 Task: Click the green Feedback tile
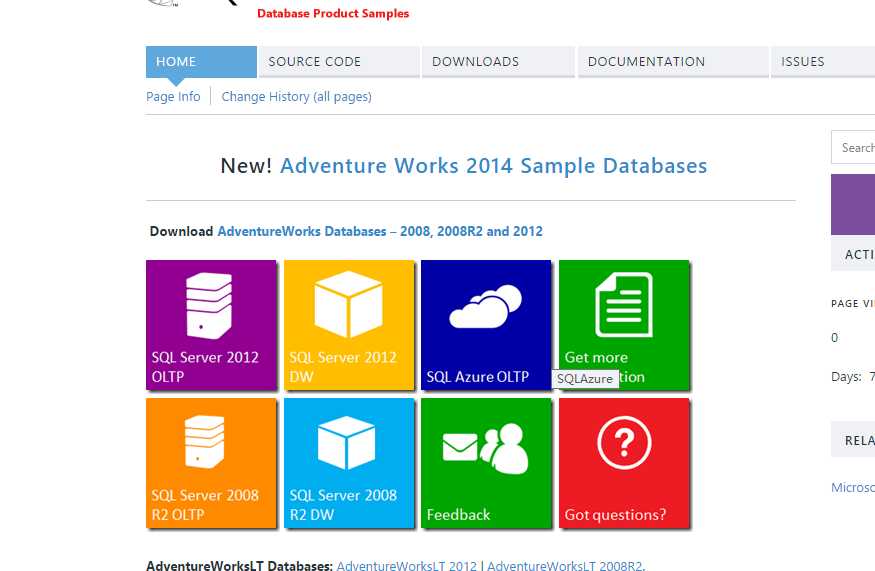click(486, 463)
